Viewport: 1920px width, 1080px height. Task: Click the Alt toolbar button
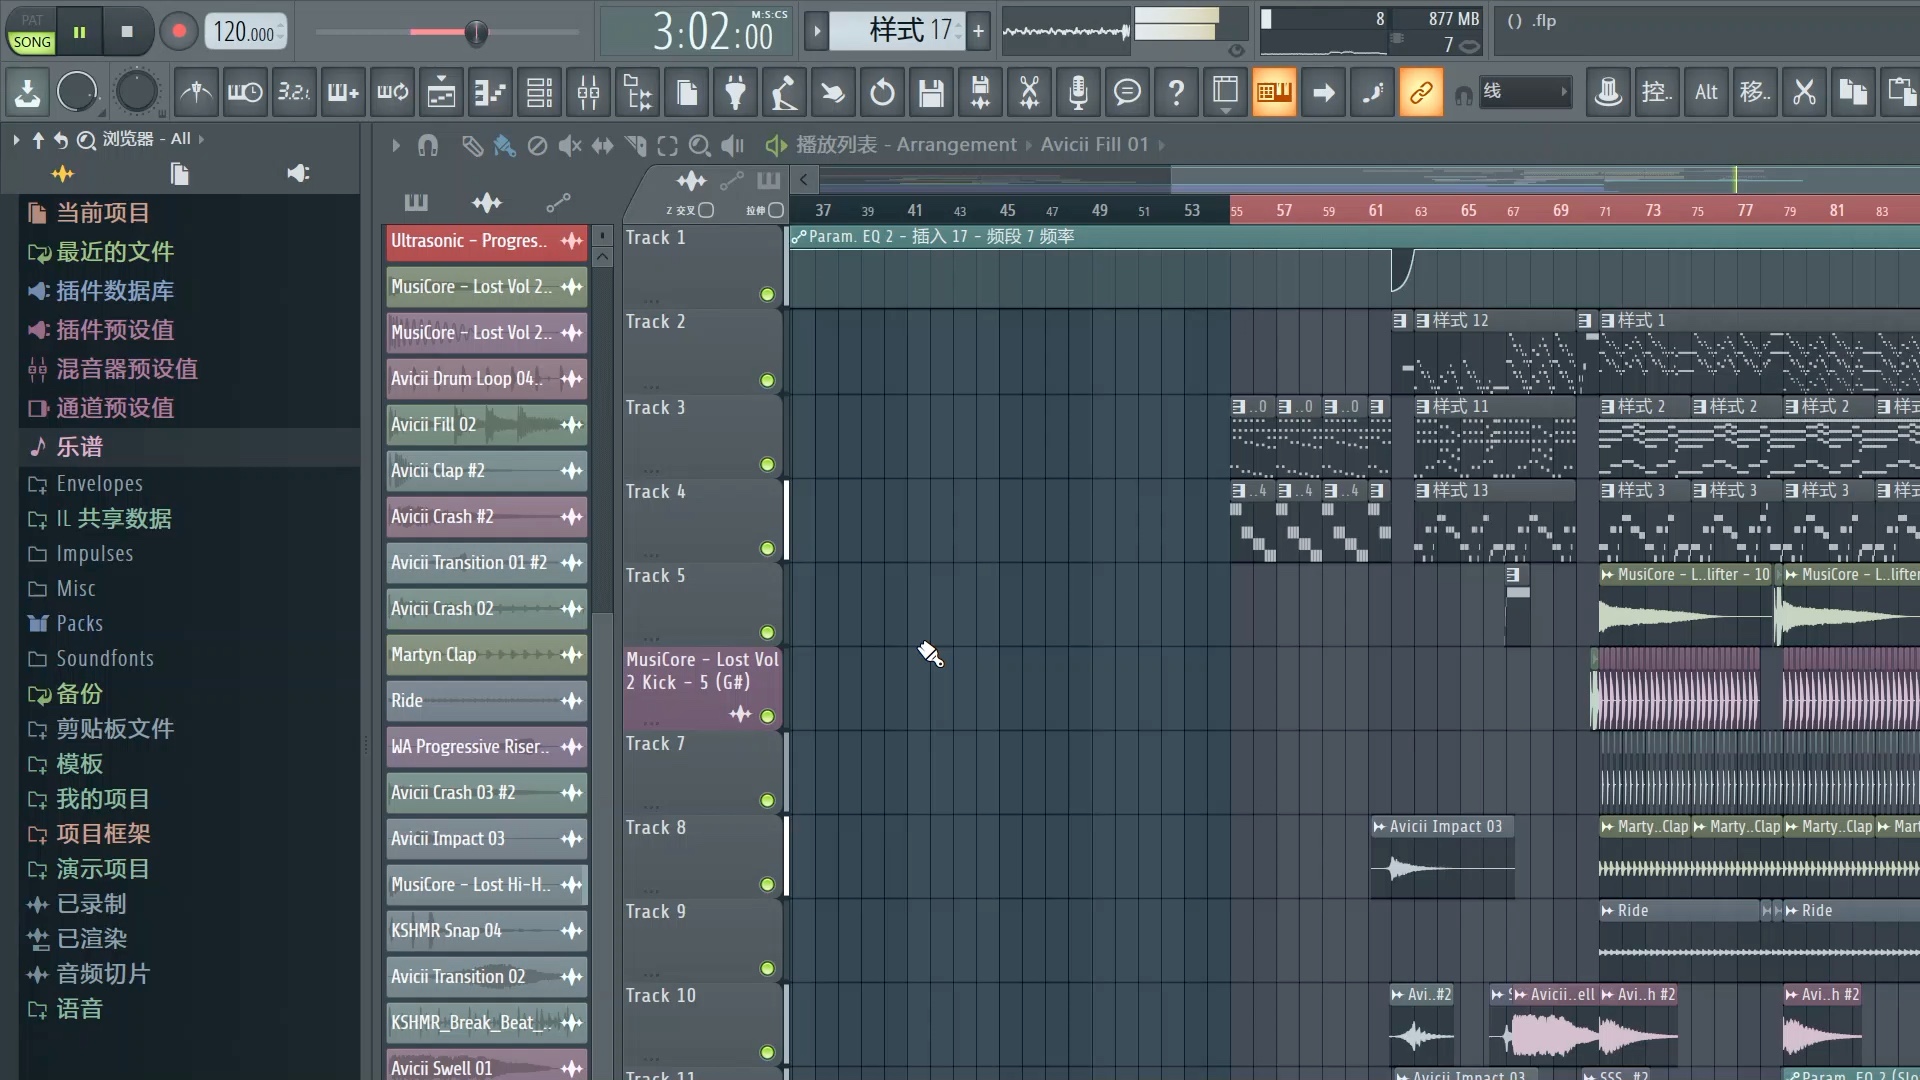pos(1706,93)
